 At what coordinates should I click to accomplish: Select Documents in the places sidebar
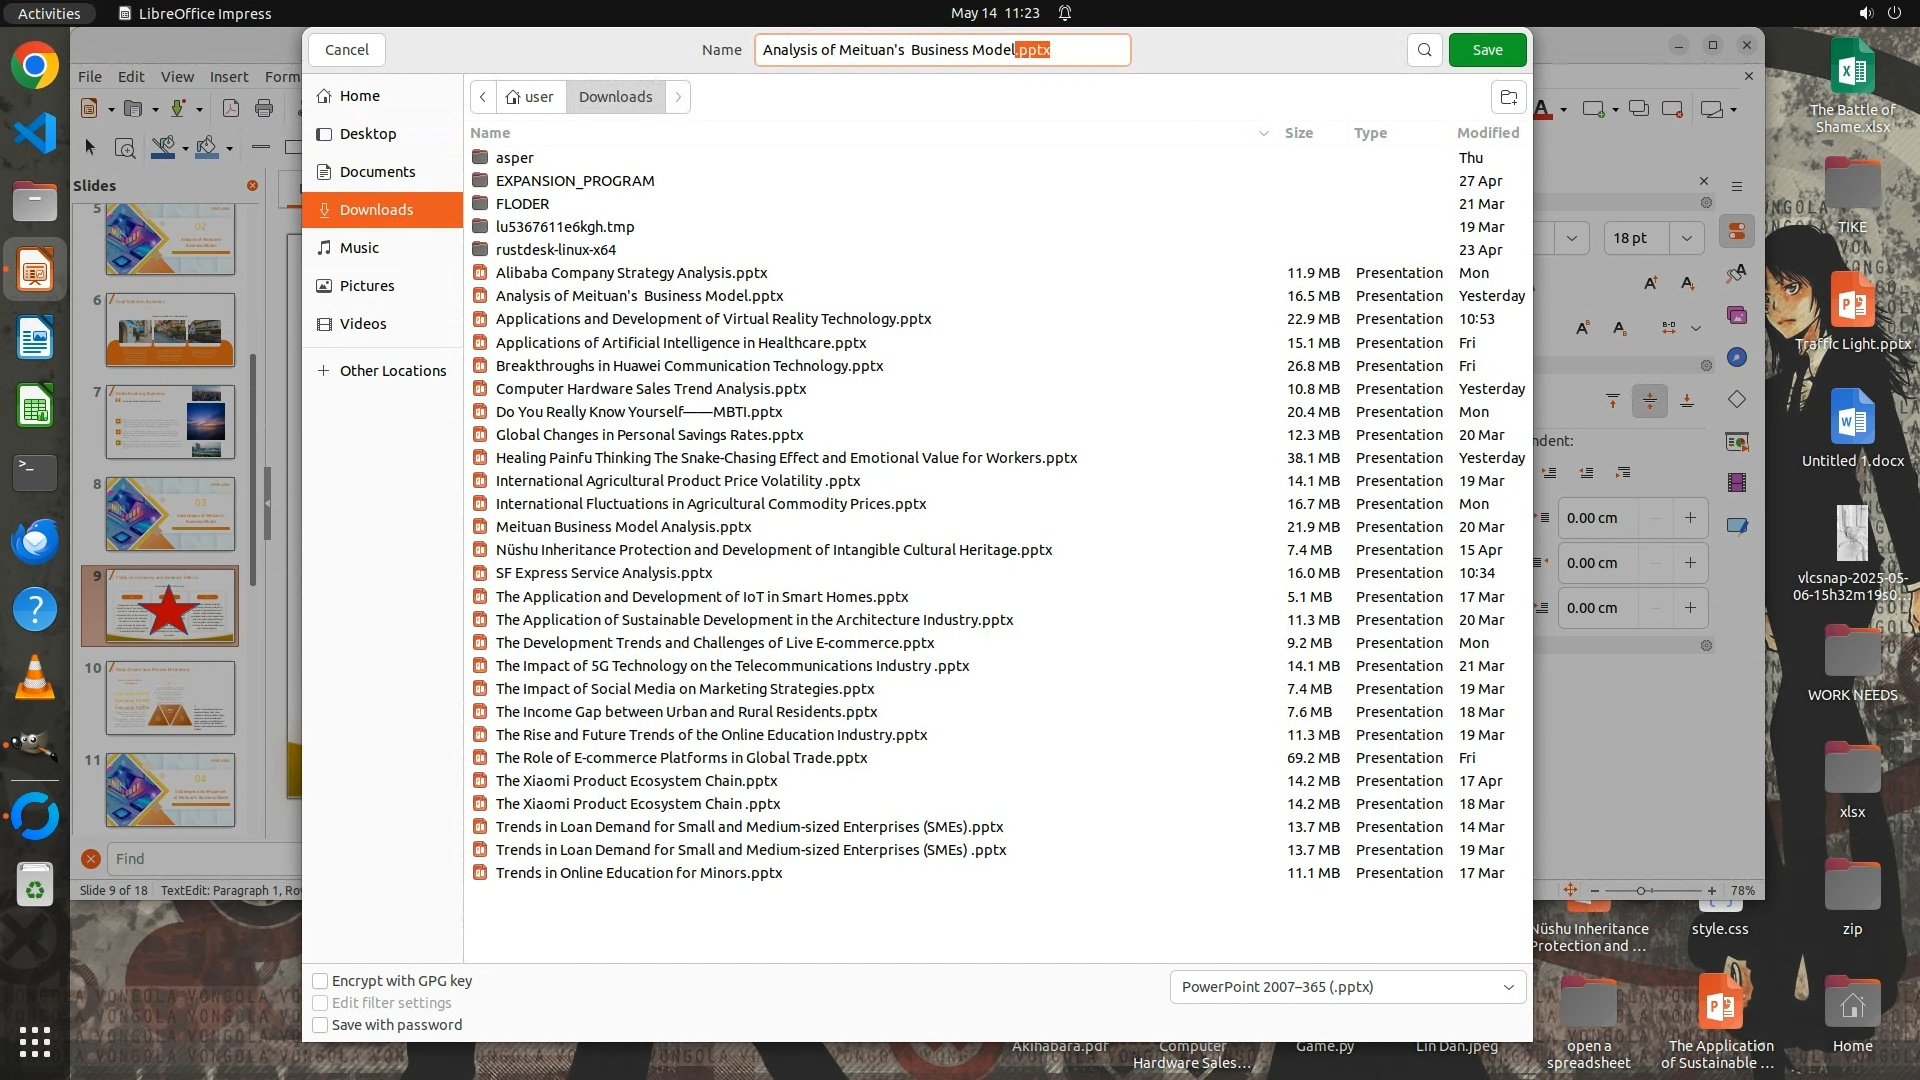377,172
